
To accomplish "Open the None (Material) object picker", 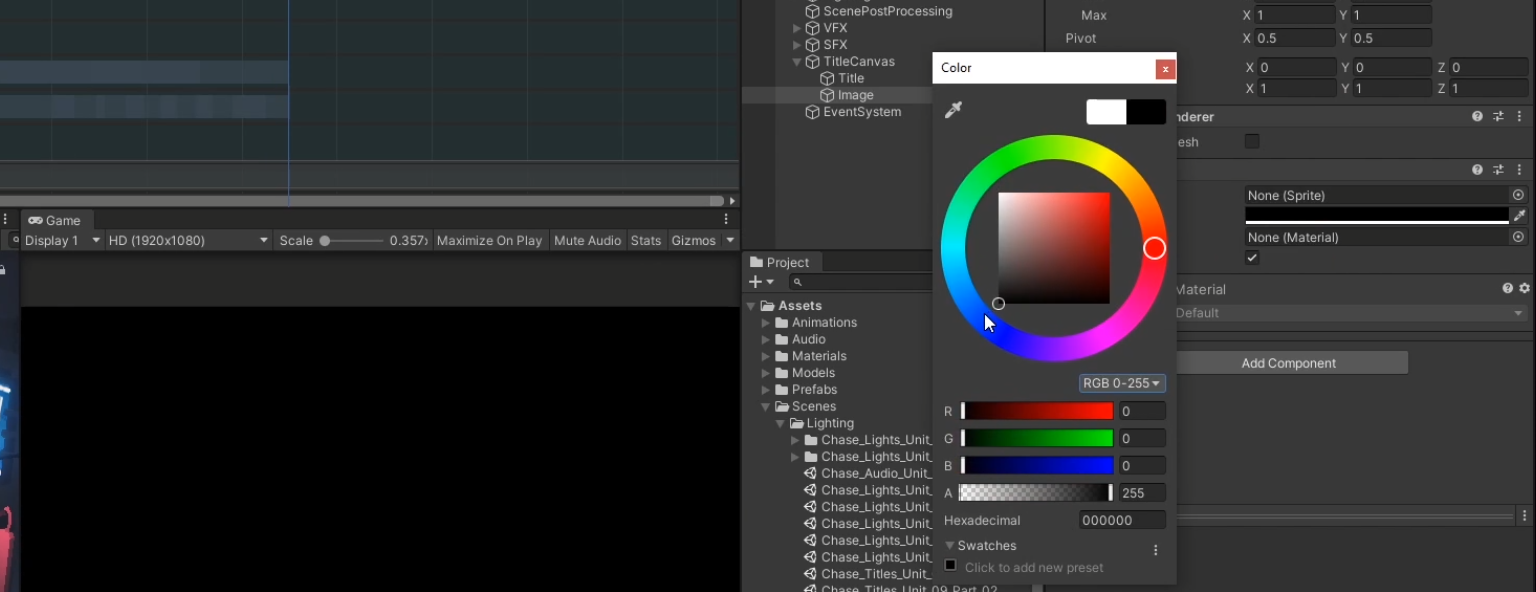I will point(1518,238).
